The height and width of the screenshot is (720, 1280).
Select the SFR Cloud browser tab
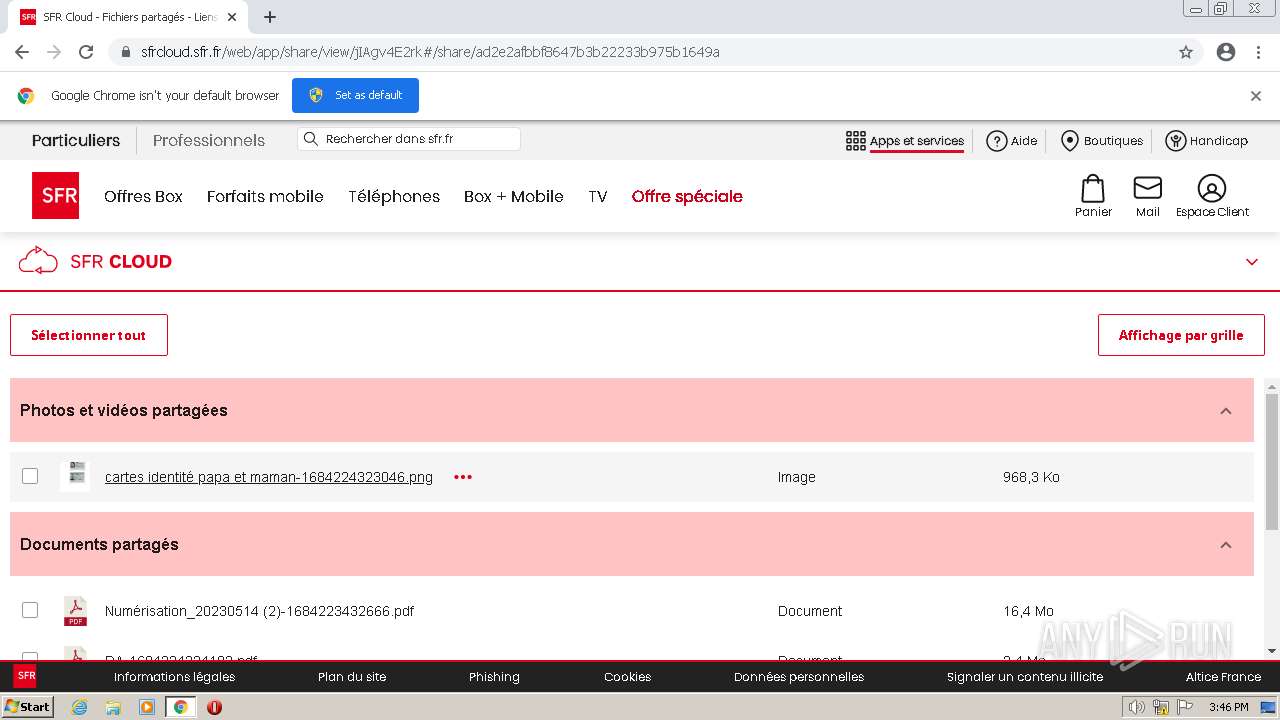pyautogui.click(x=130, y=17)
